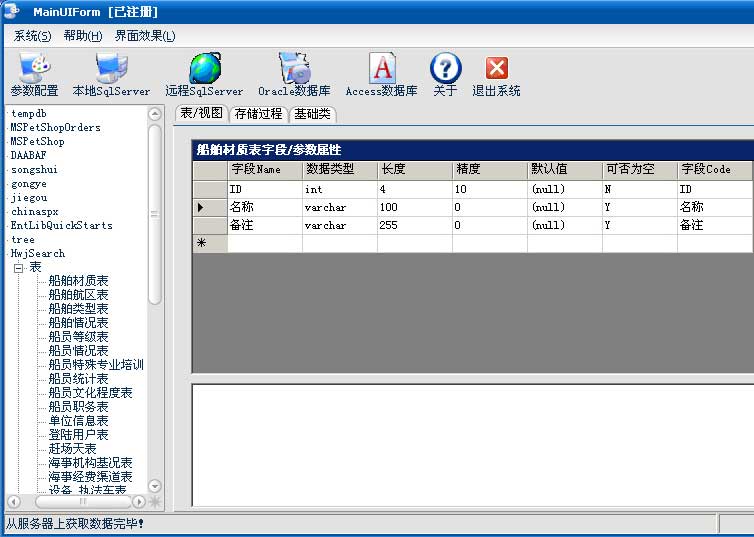The image size is (754, 537).
Task: Select the 船舶材质表 tree item
Action: click(x=78, y=282)
